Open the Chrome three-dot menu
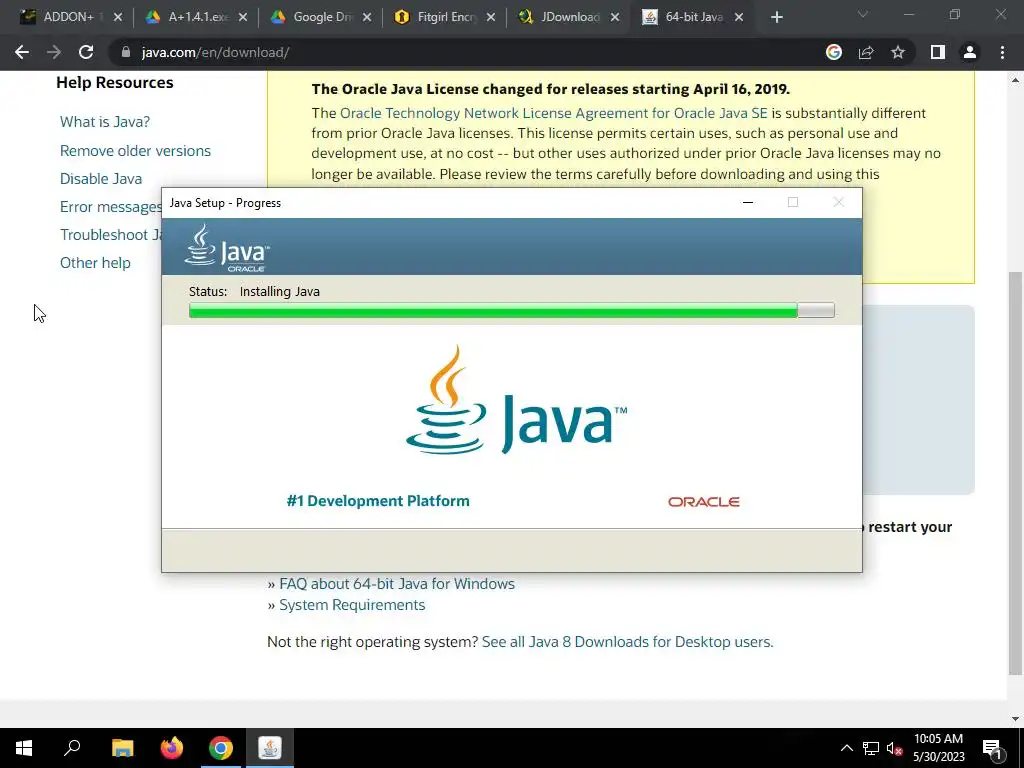Screen dimensions: 1024x768 (1002, 52)
